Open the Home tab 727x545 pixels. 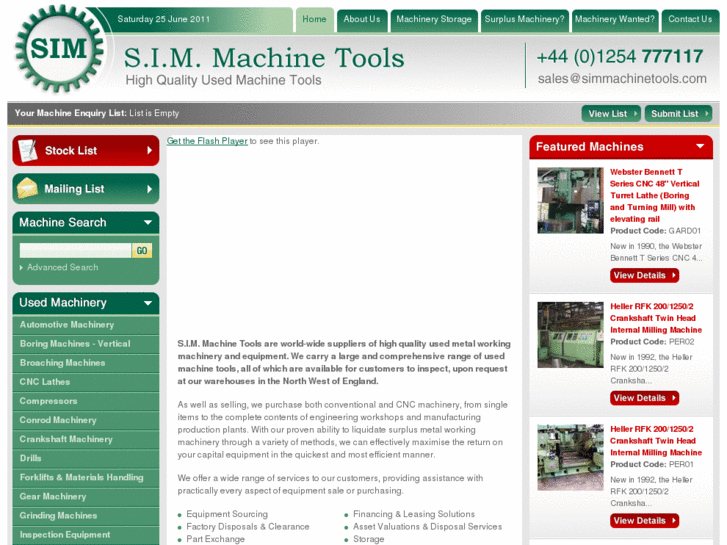click(314, 19)
